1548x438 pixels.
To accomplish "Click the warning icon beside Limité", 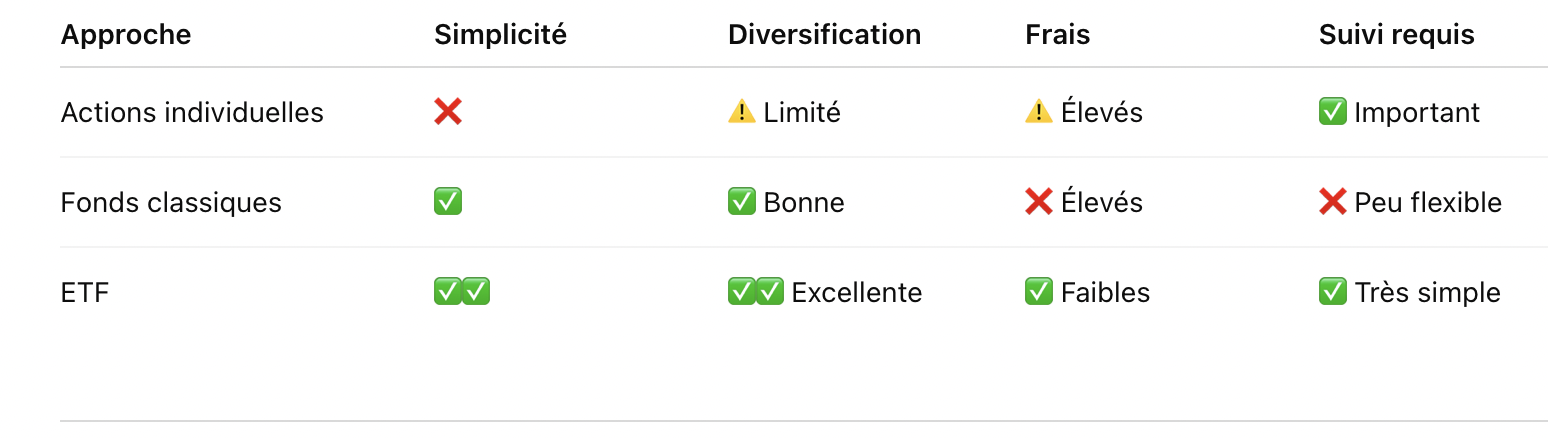I will [x=742, y=112].
